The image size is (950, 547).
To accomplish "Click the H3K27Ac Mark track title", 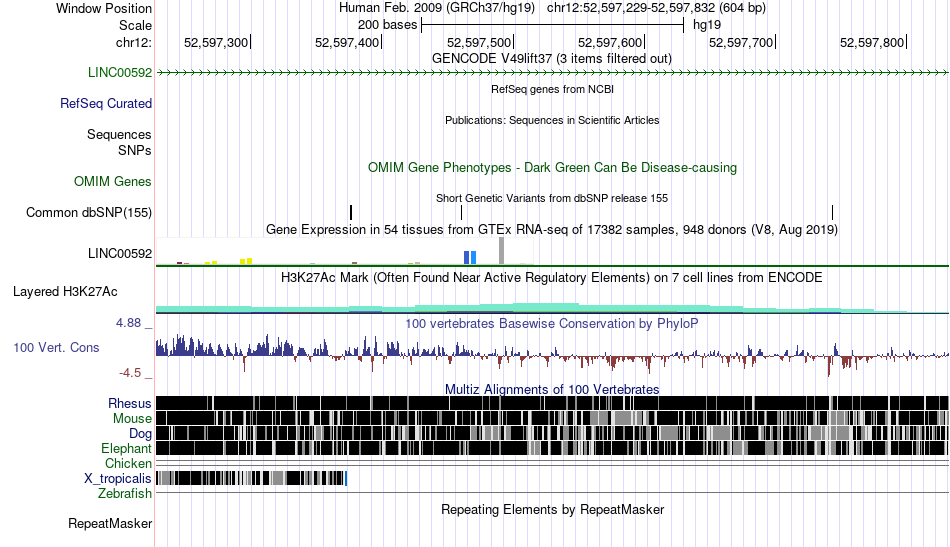I will tap(552, 277).
